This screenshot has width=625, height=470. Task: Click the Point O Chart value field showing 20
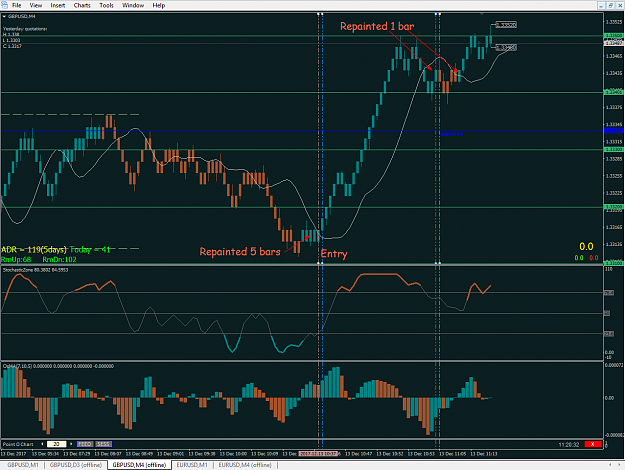(x=57, y=444)
